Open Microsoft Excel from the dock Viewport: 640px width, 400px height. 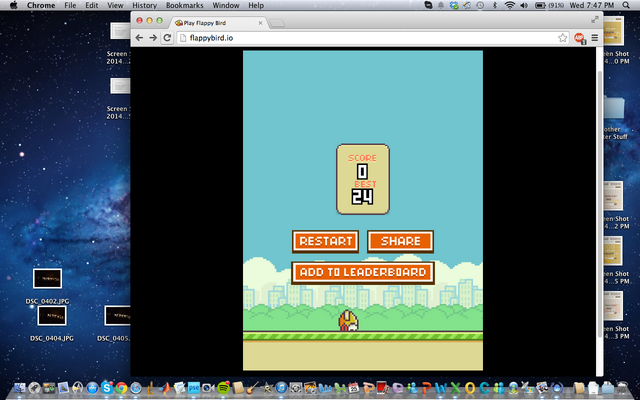tap(455, 388)
